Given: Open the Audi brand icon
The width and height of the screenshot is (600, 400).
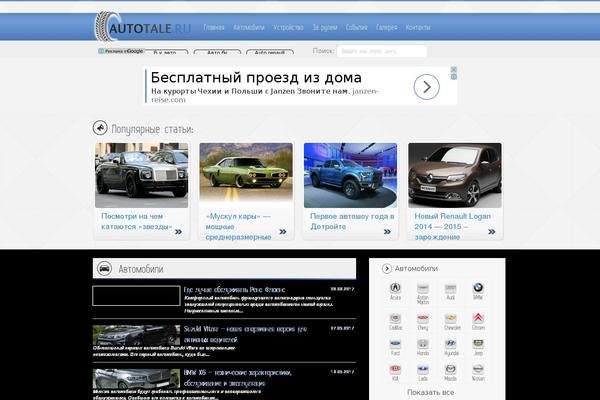Looking at the screenshot, I should (450, 290).
